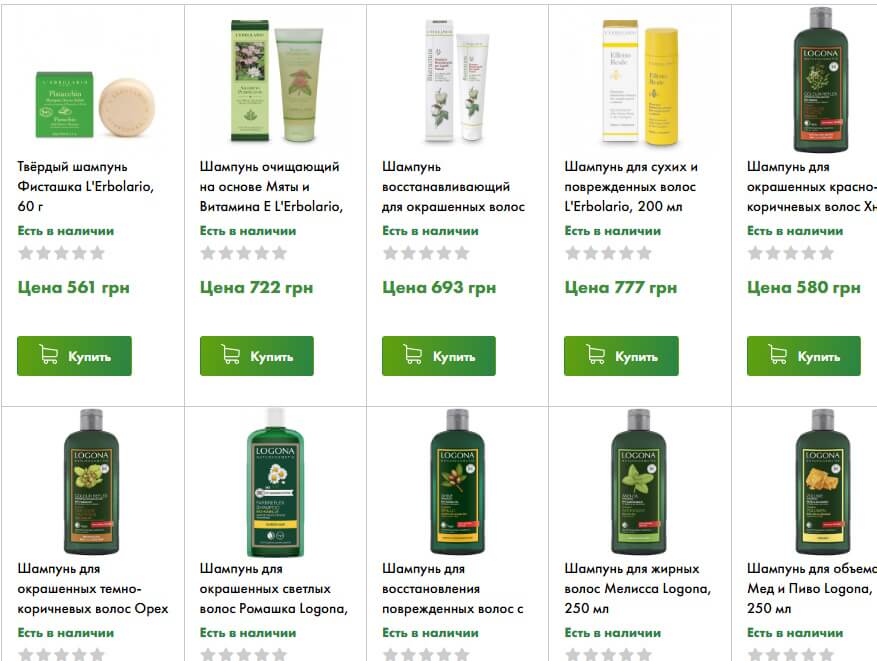
Task: Buy the 580 грн Logona red-brown shampoo
Action: 804,356
